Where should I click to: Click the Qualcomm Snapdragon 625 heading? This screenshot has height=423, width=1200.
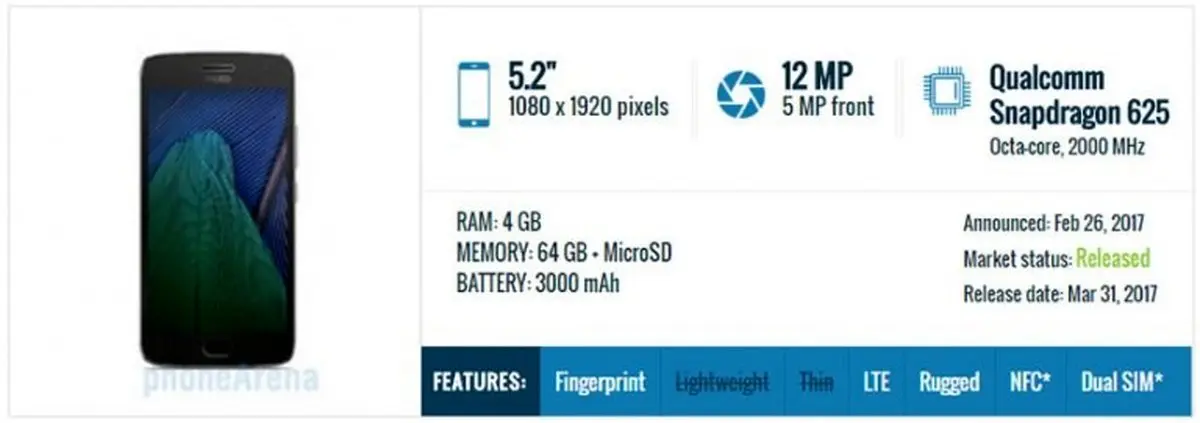click(1078, 96)
